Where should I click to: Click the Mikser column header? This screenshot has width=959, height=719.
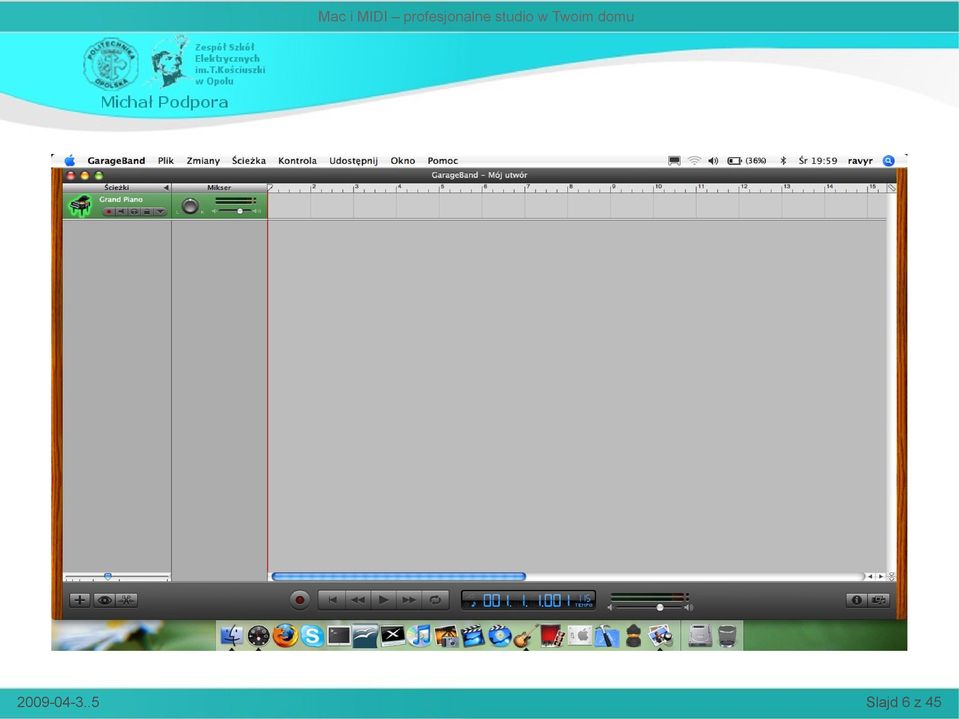(219, 188)
